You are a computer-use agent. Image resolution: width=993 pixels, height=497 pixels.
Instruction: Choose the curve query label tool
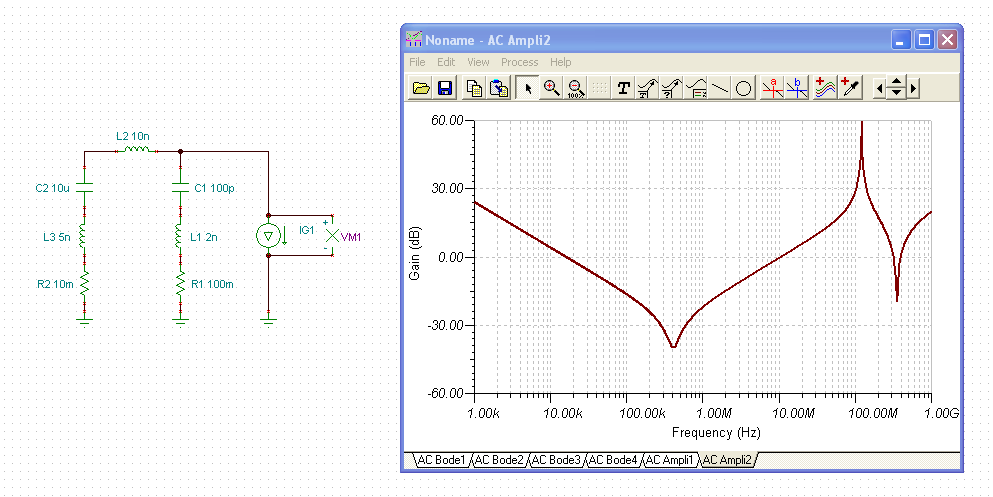pyautogui.click(x=671, y=88)
